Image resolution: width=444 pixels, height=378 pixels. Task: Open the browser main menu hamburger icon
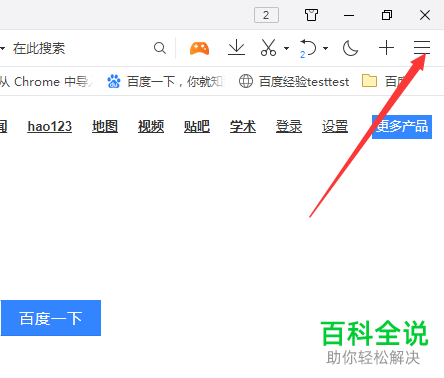point(422,48)
